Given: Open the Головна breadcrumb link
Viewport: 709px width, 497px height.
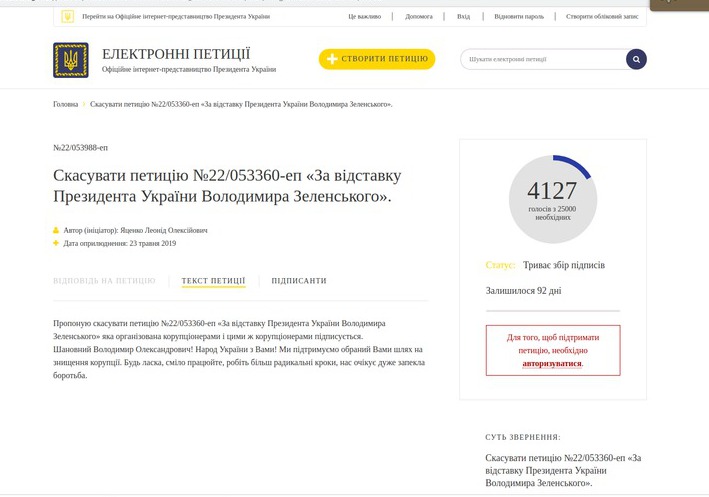Looking at the screenshot, I should [66, 104].
